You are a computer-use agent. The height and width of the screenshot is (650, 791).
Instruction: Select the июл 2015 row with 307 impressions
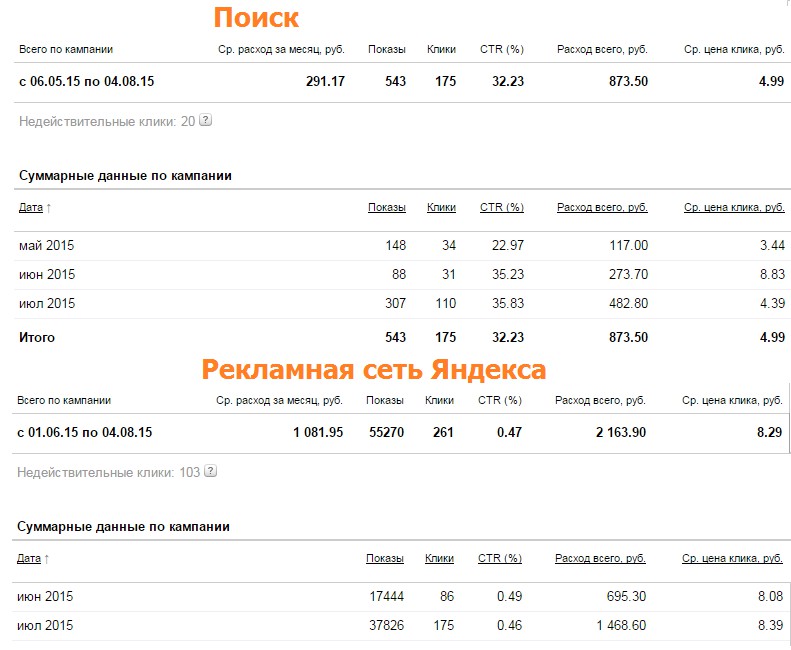402,303
